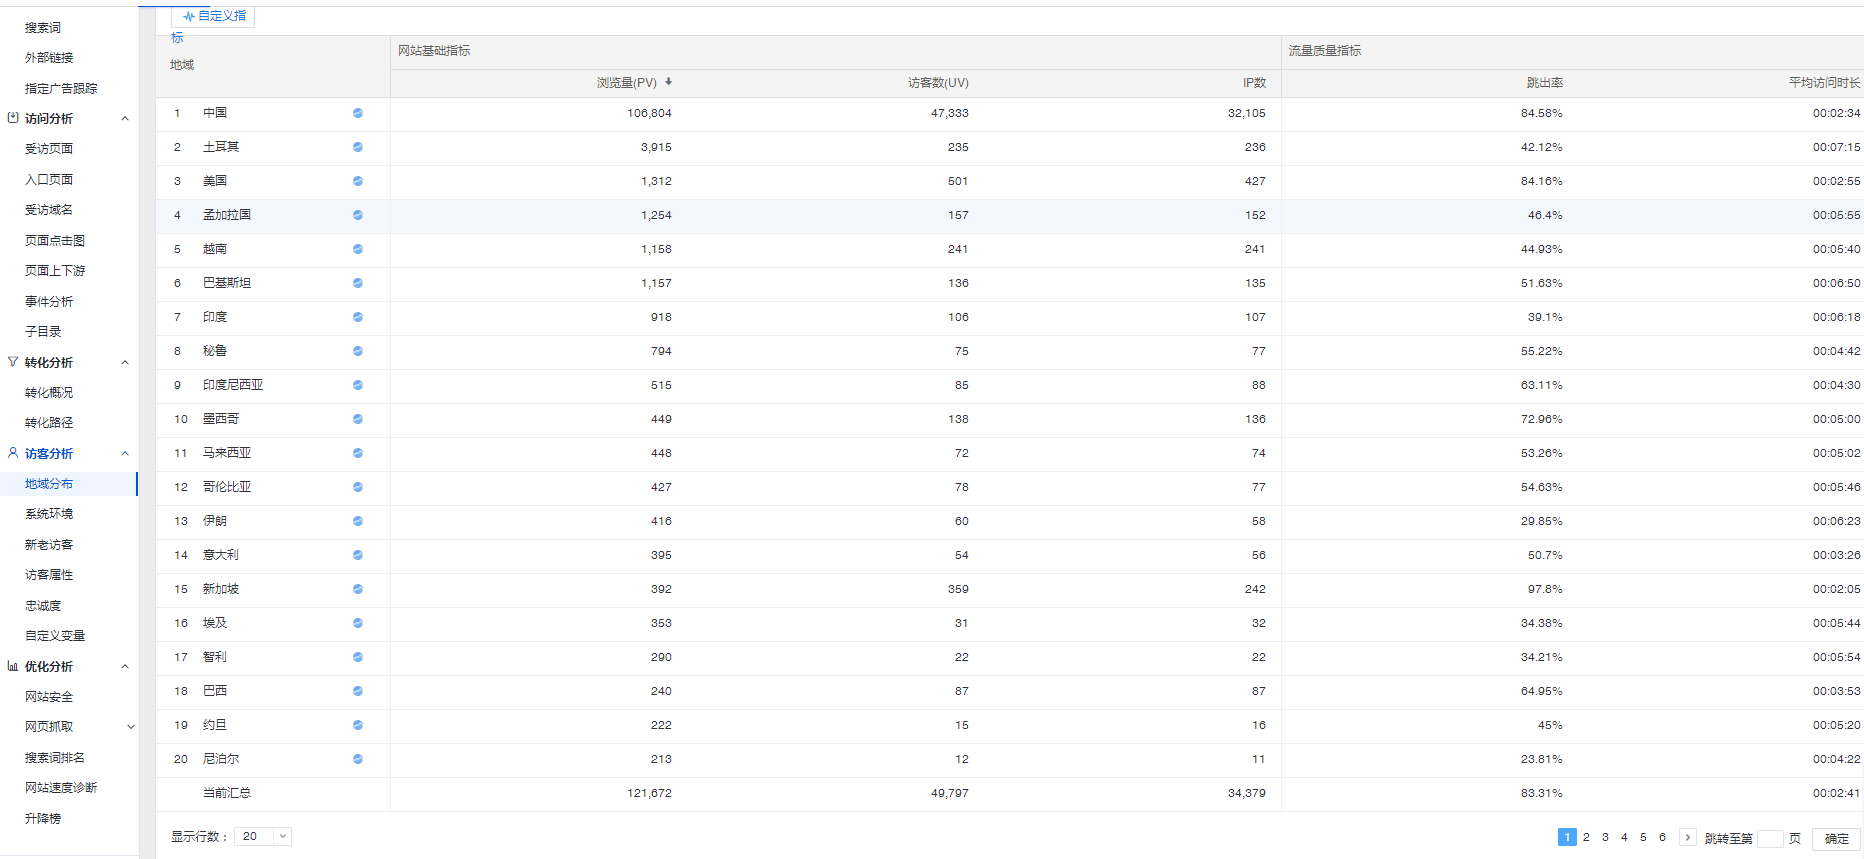Open 新老访客 in the sidebar
This screenshot has width=1864, height=859.
click(49, 545)
